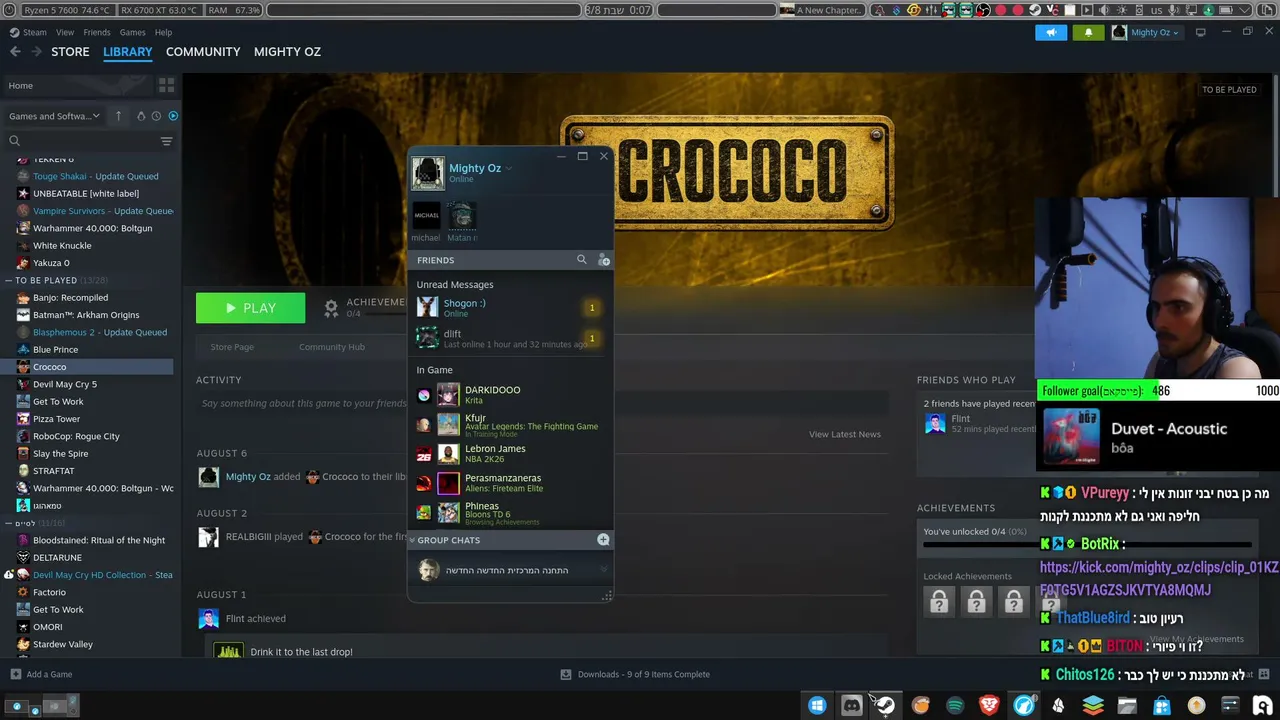This screenshot has height=720, width=1280.
Task: Search friends with magnifier icon
Action: (582, 260)
